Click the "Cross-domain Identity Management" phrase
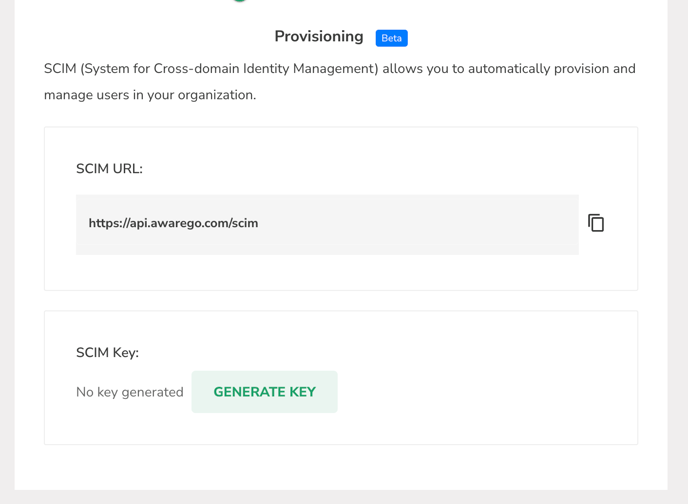This screenshot has width=688, height=504. (x=266, y=69)
